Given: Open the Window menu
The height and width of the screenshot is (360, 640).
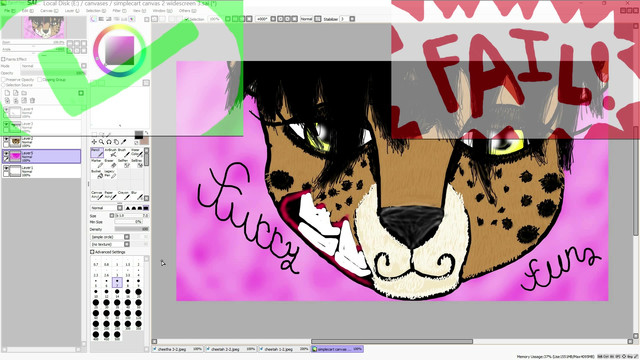Looking at the screenshot, I should (x=161, y=11).
